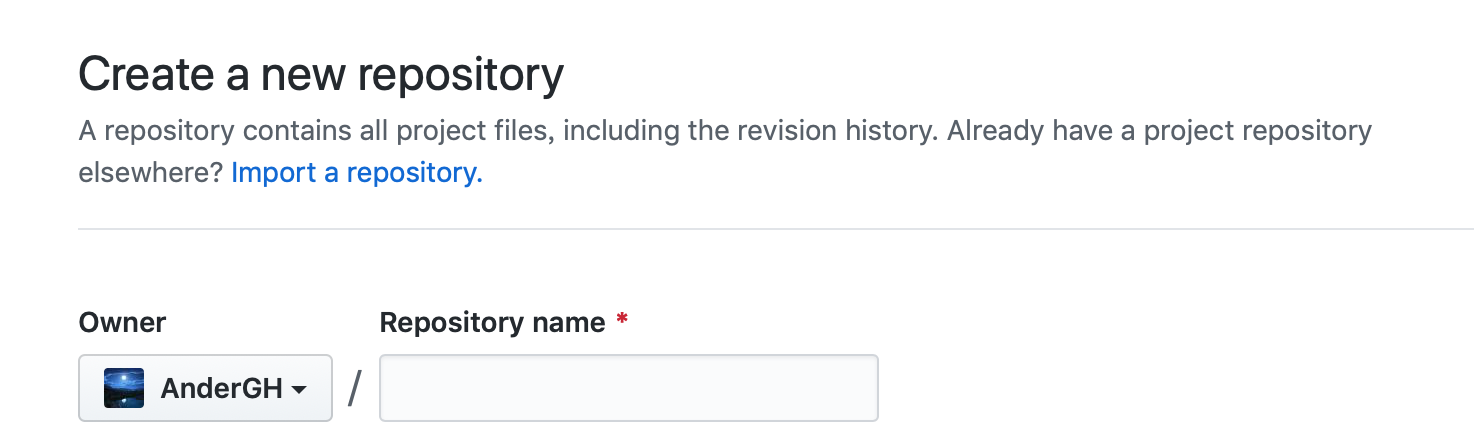Focus the Repository name input field
The image size is (1474, 440).
[629, 388]
